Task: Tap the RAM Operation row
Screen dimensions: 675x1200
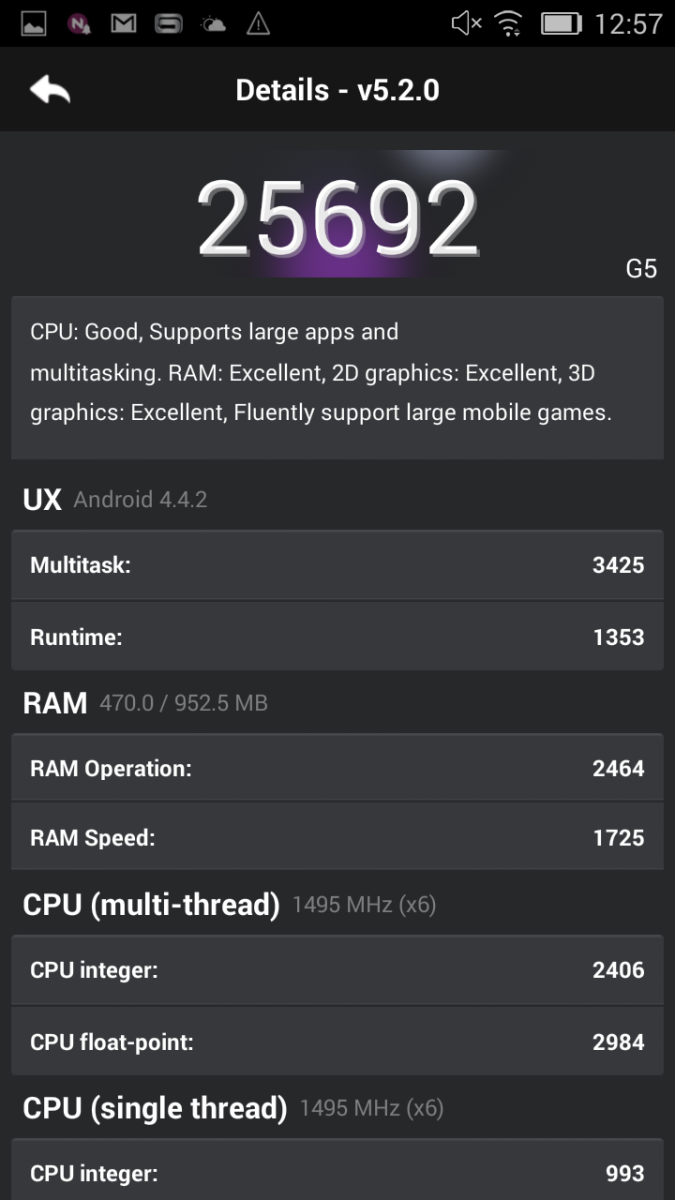Action: 337,768
